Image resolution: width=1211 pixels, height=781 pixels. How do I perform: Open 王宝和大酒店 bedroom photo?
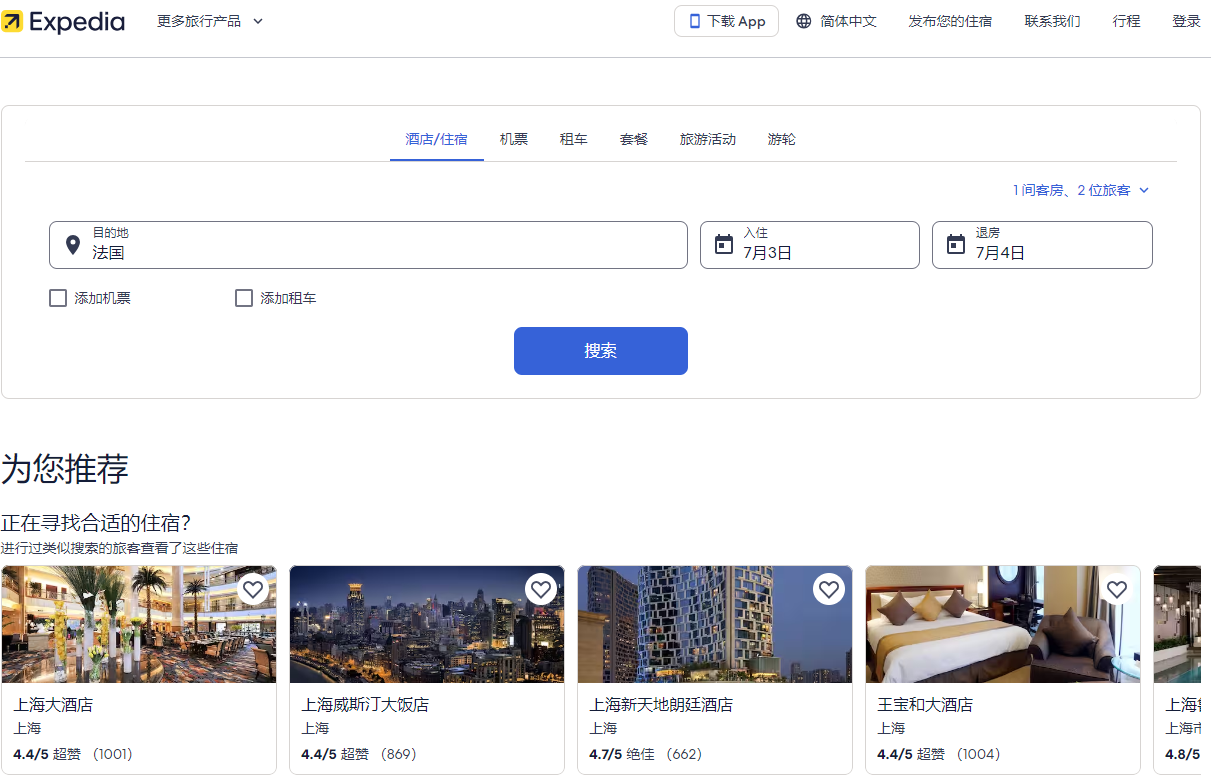point(1003,625)
